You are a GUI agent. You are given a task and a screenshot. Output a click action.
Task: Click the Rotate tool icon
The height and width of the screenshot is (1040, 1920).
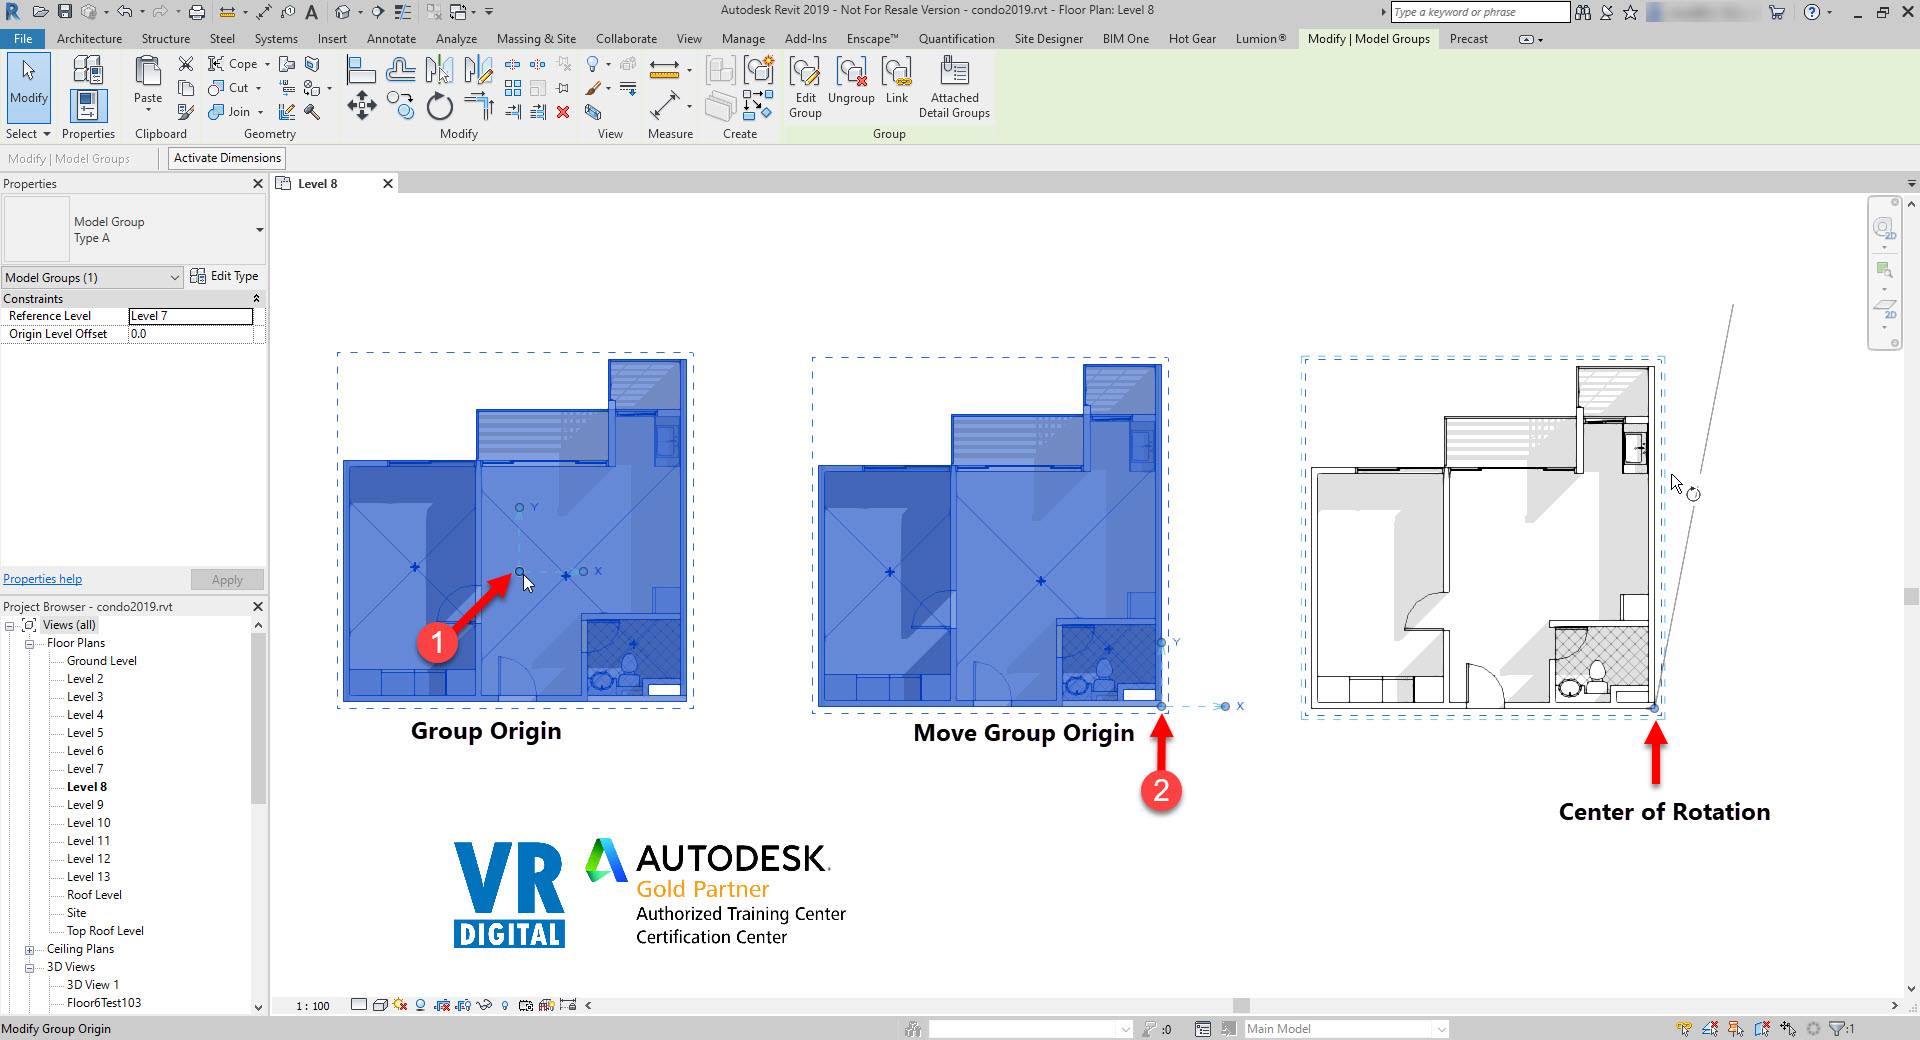click(440, 105)
